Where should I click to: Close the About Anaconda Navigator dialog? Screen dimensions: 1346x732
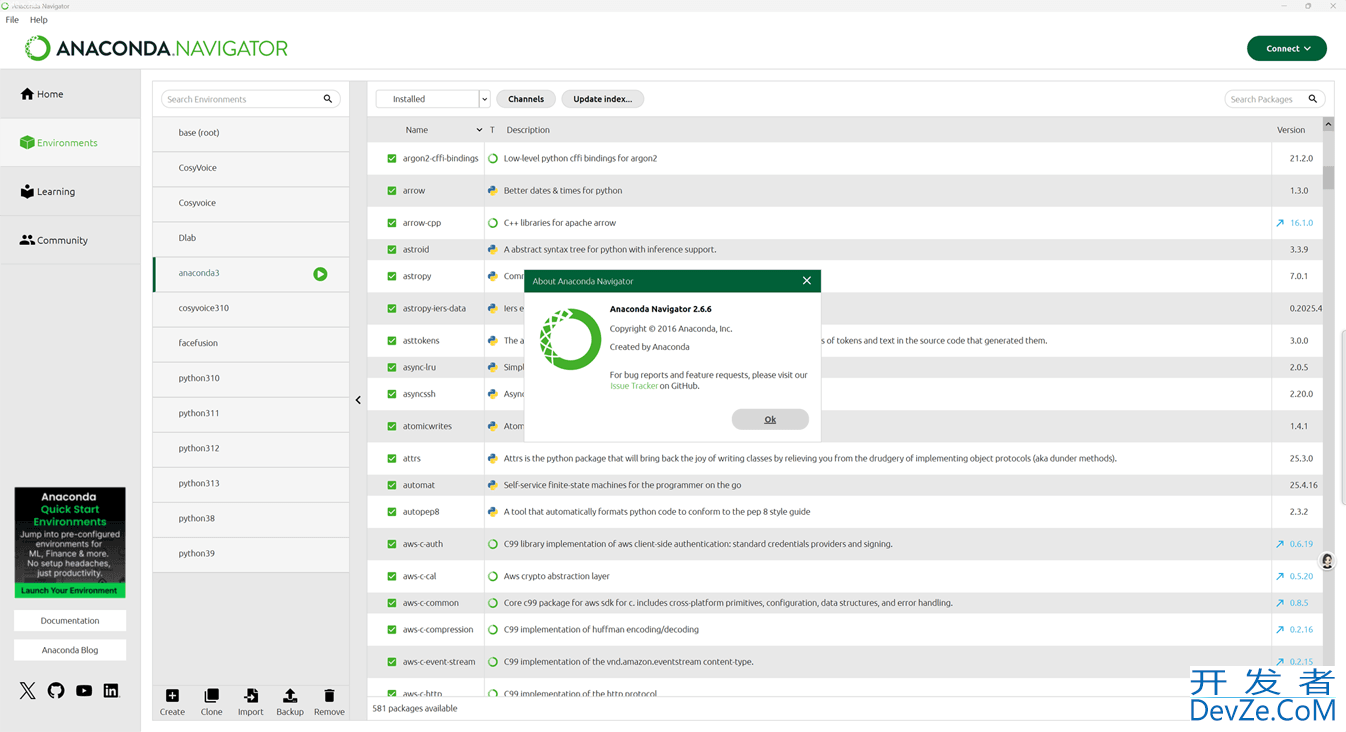807,281
